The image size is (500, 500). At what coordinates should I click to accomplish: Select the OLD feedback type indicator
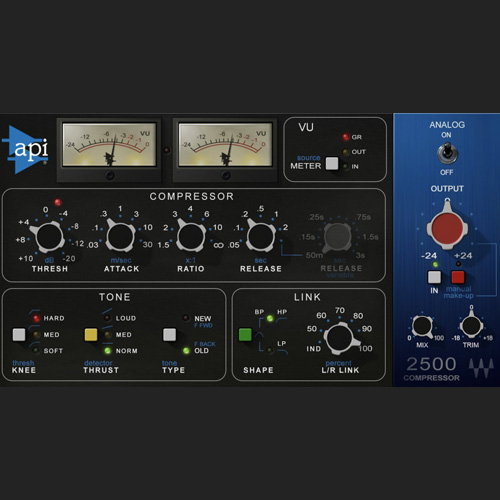point(186,350)
